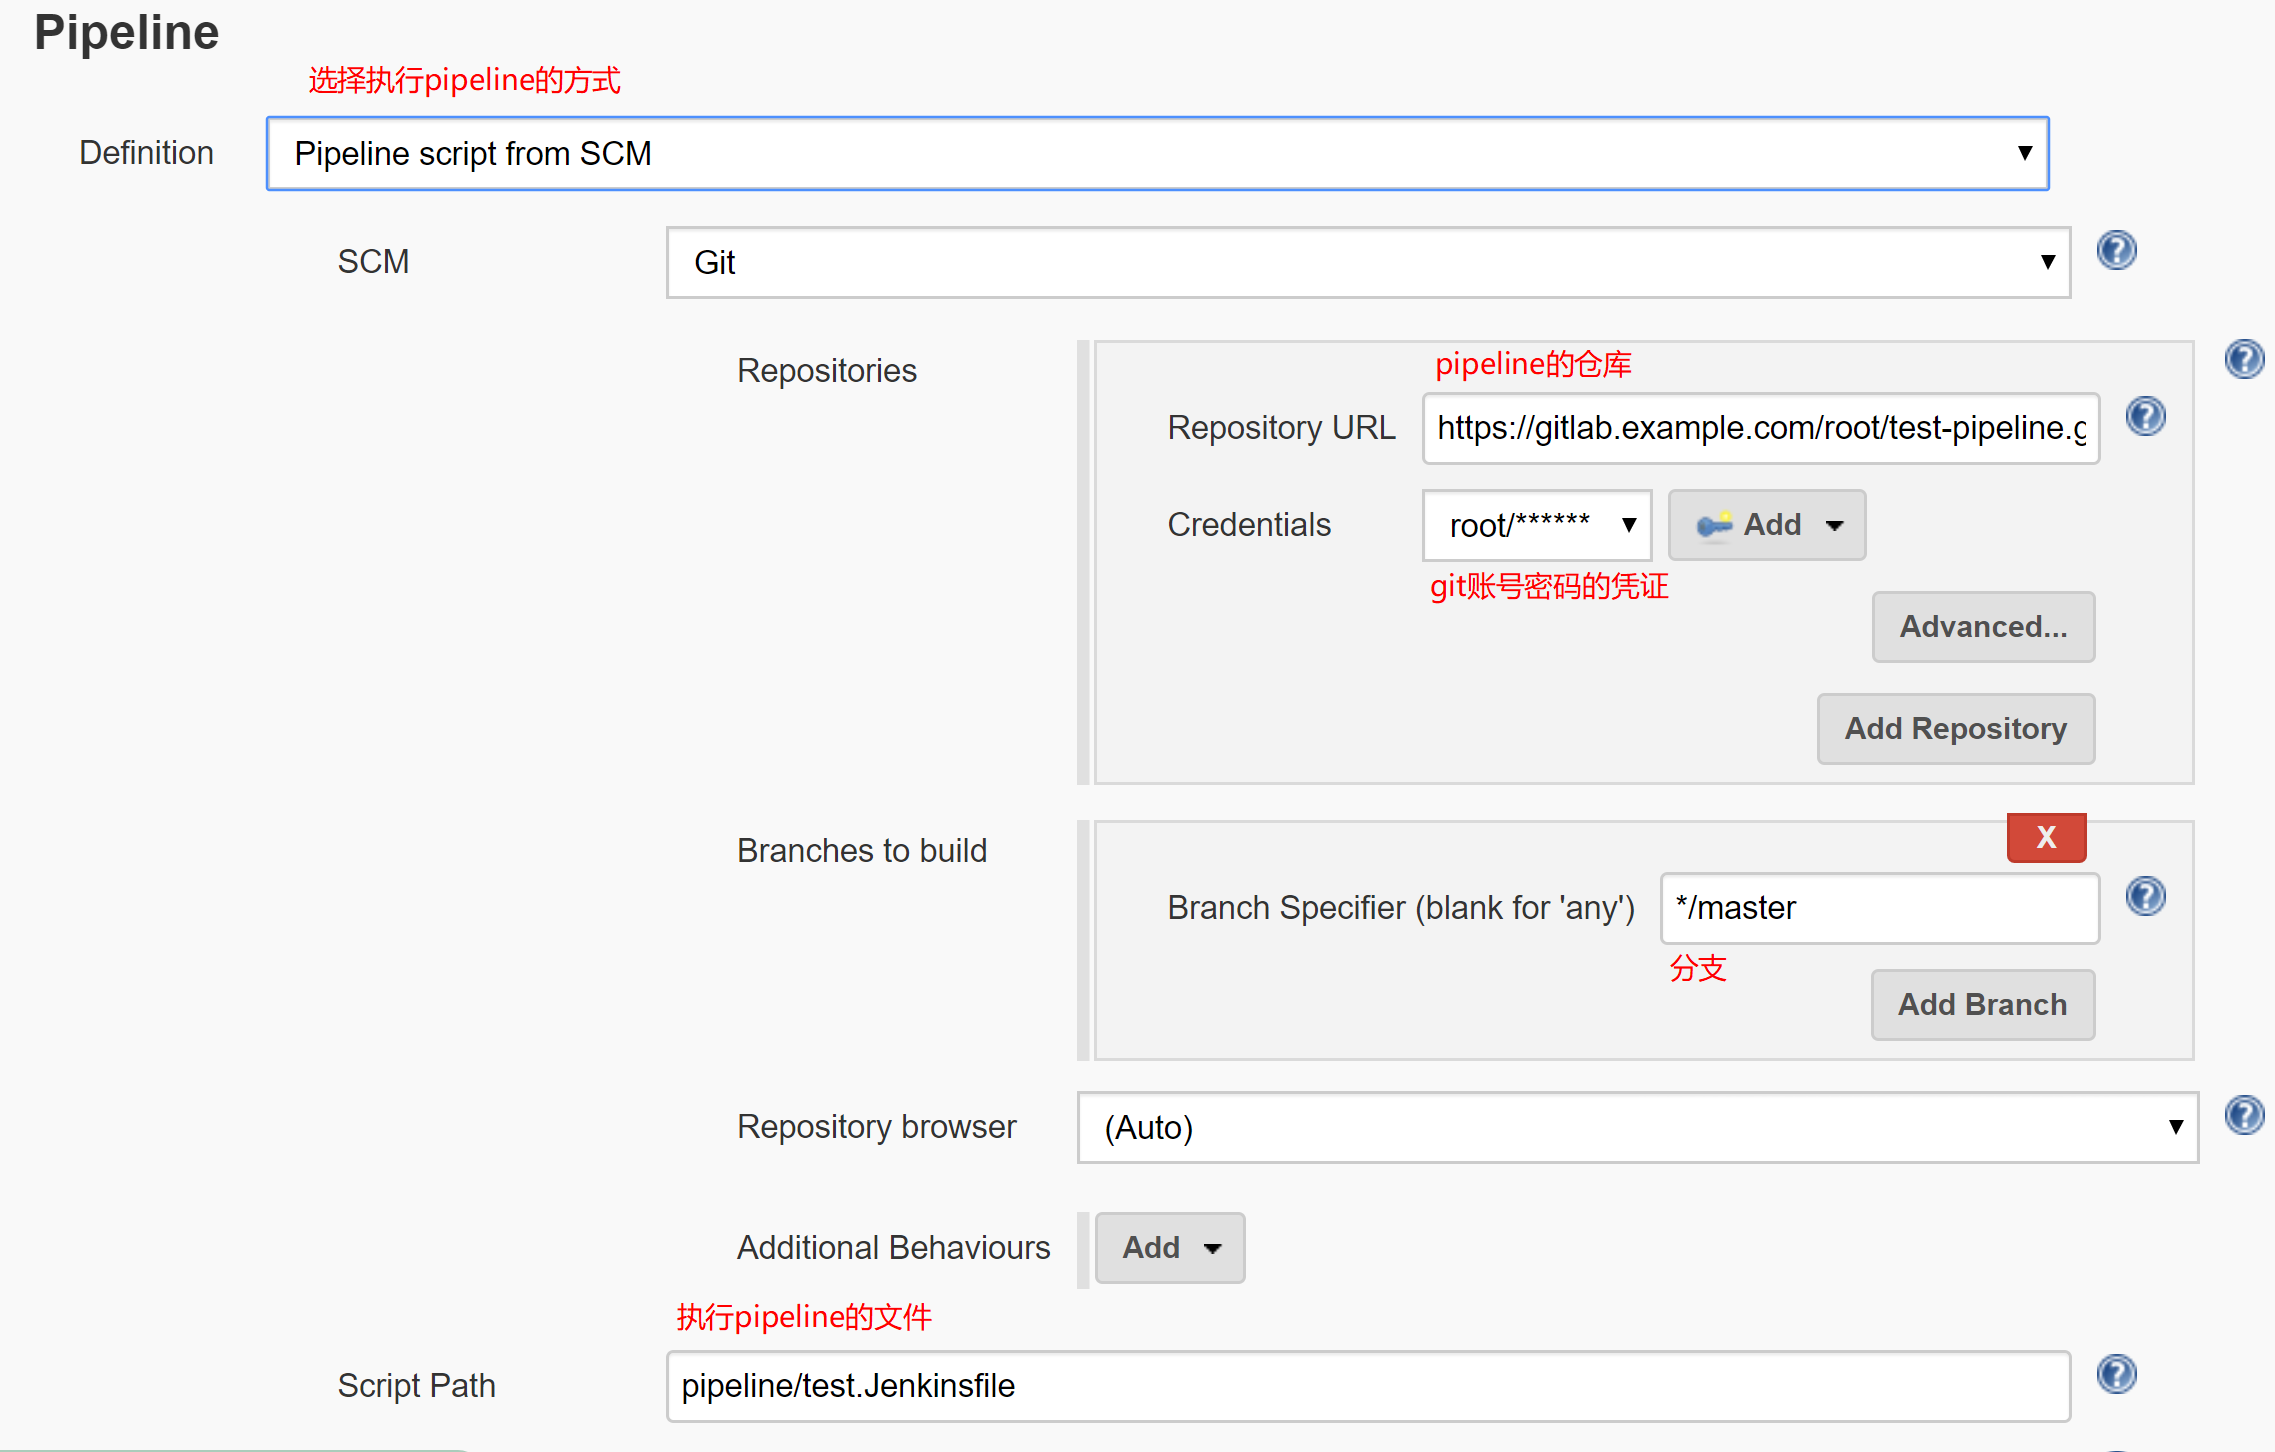Viewport: 2275px width, 1452px height.
Task: Expand the SCM Git dropdown
Action: tap(1367, 263)
